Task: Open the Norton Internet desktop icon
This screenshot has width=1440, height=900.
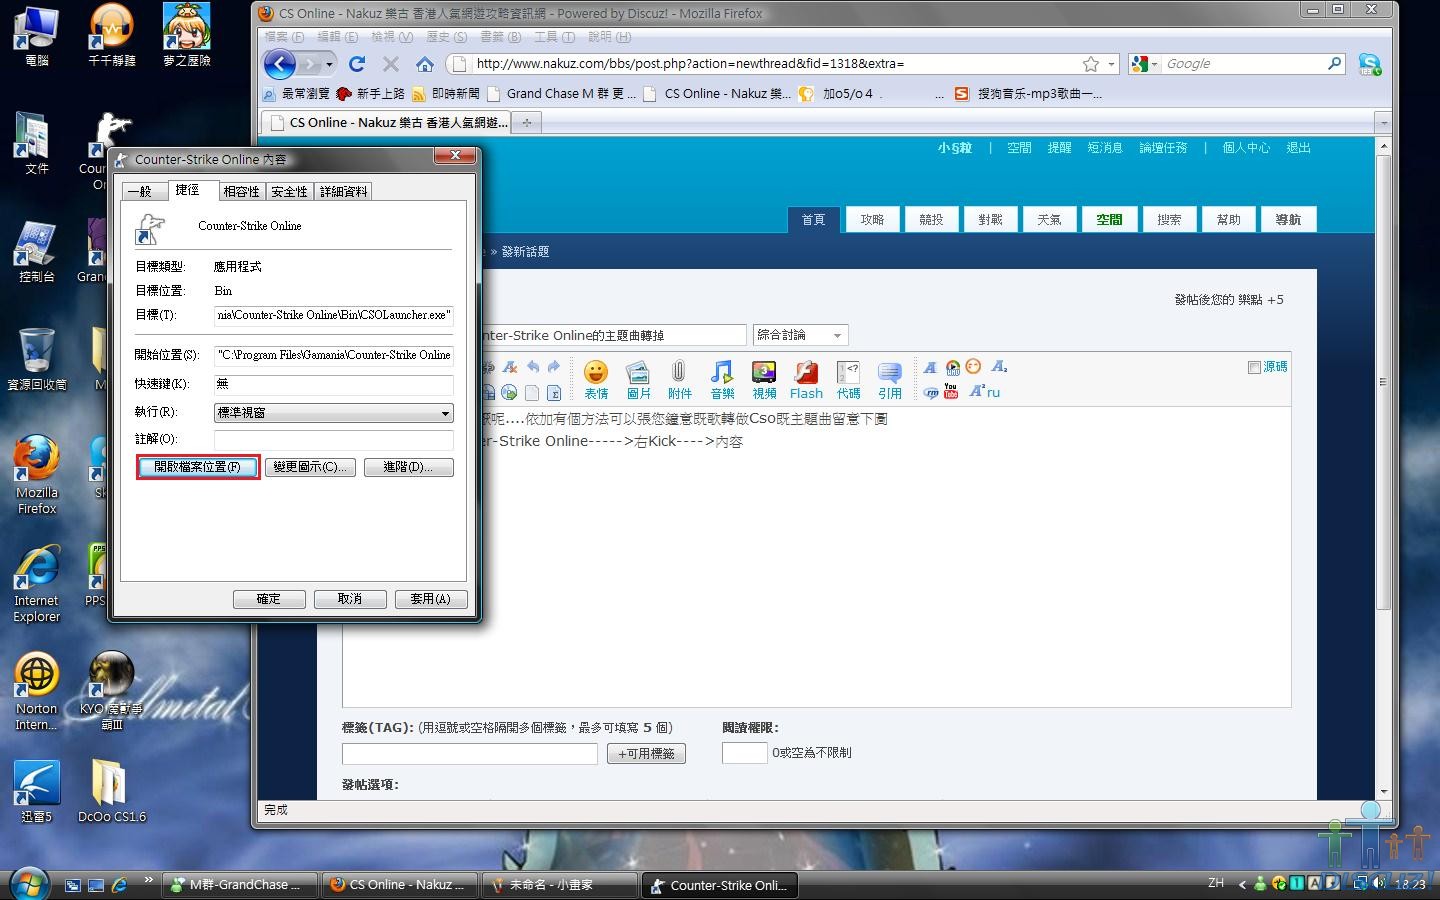Action: [37, 692]
